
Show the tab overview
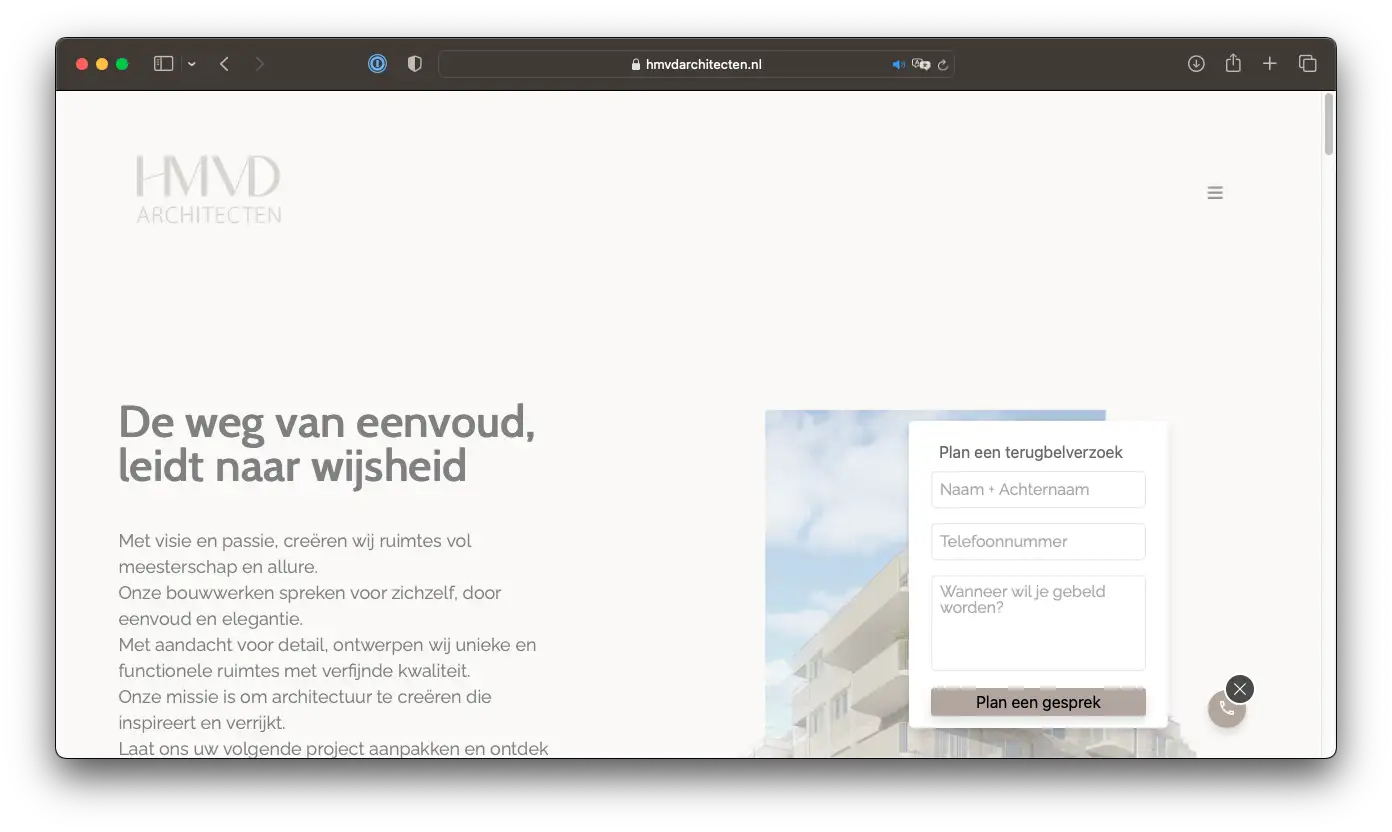[1307, 64]
